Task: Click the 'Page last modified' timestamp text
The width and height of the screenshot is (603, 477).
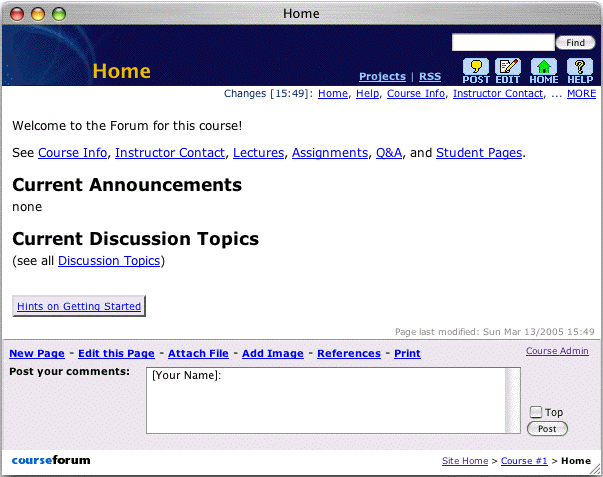Action: click(495, 332)
